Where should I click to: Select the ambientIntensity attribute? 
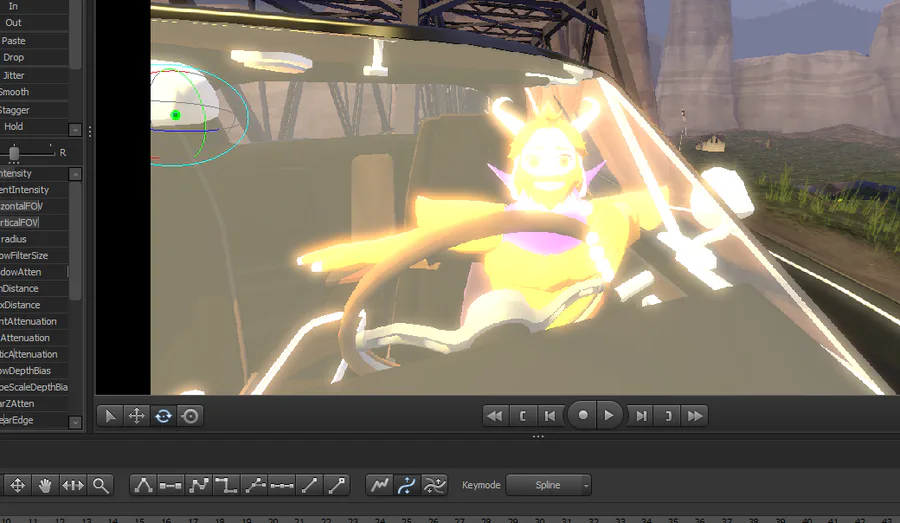point(34,189)
